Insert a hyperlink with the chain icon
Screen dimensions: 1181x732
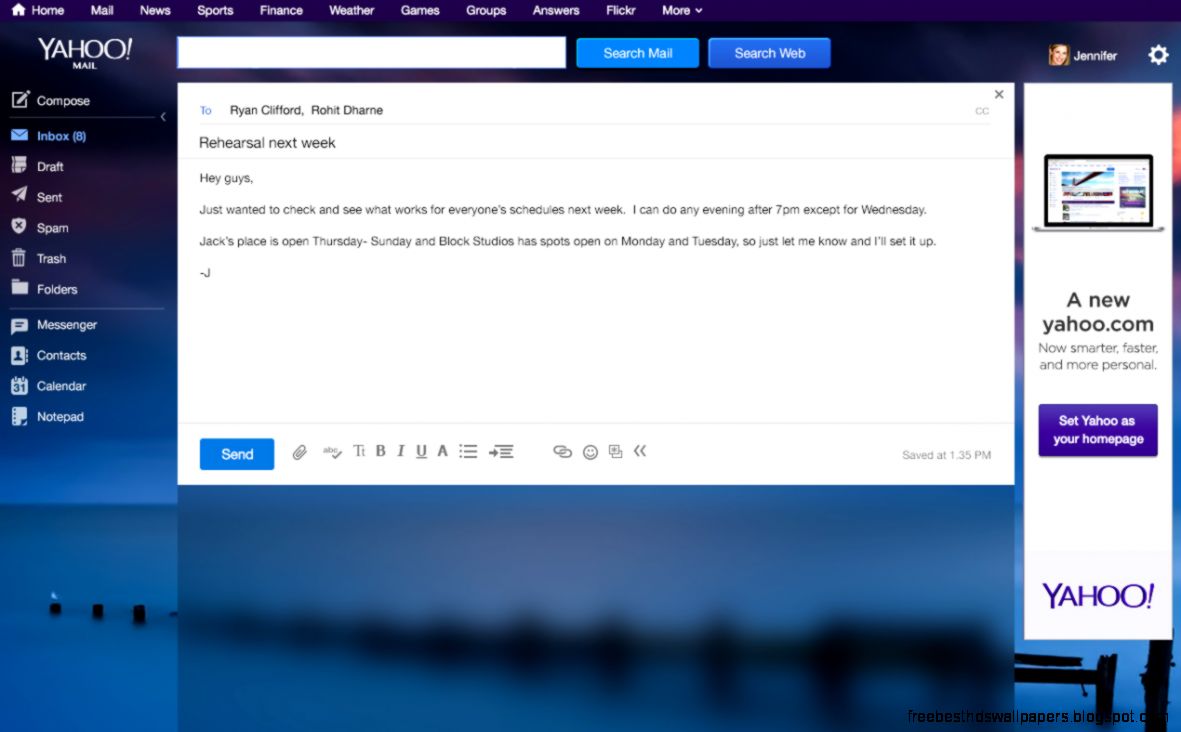(562, 452)
